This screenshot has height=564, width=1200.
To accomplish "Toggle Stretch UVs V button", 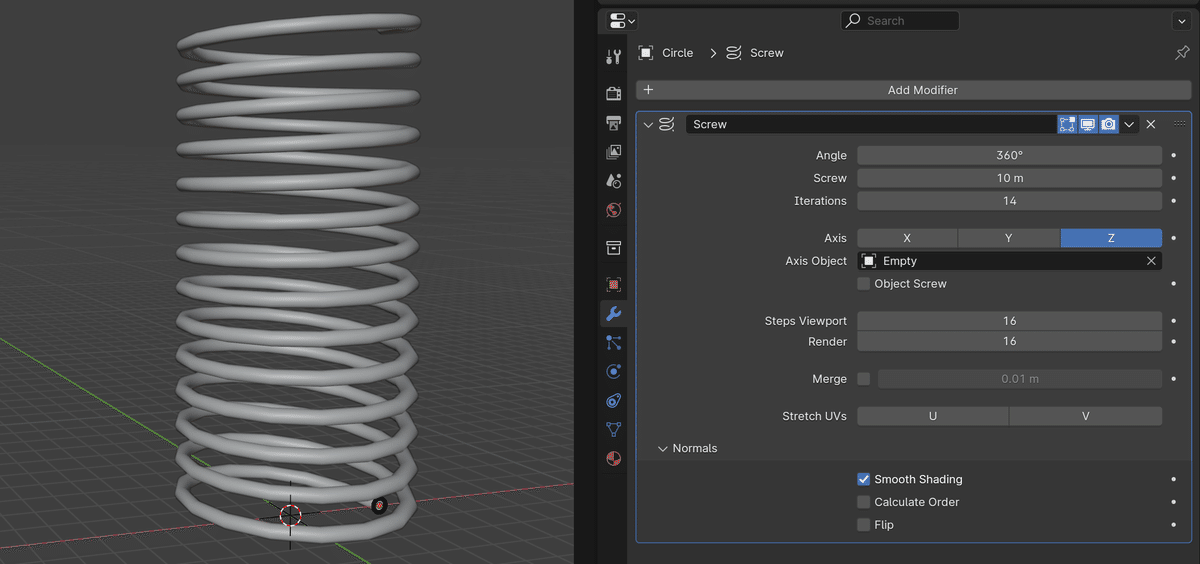I will coord(1086,416).
